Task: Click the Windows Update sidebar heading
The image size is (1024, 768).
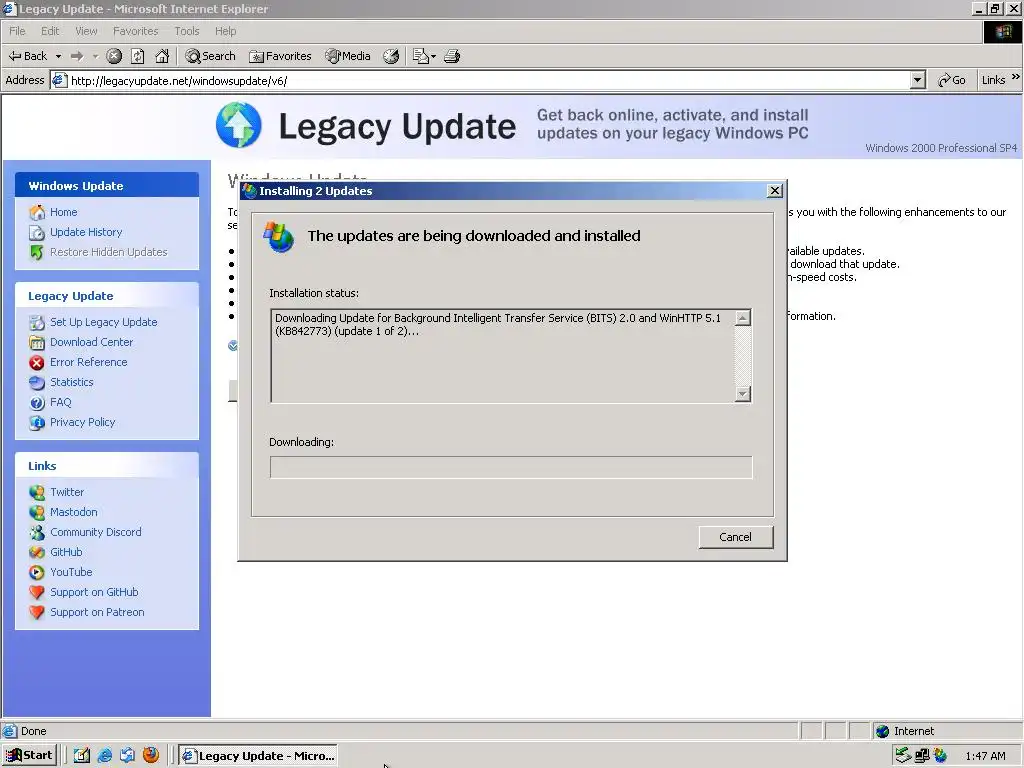Action: [76, 186]
